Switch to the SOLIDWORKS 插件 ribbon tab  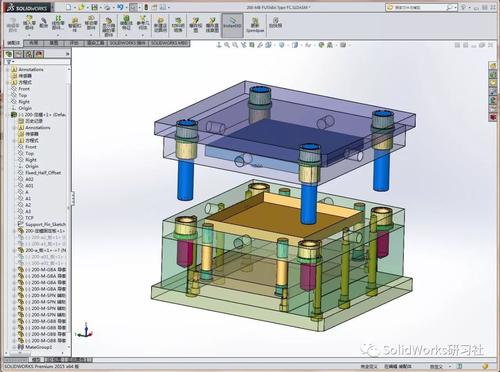pyautogui.click(x=128, y=43)
